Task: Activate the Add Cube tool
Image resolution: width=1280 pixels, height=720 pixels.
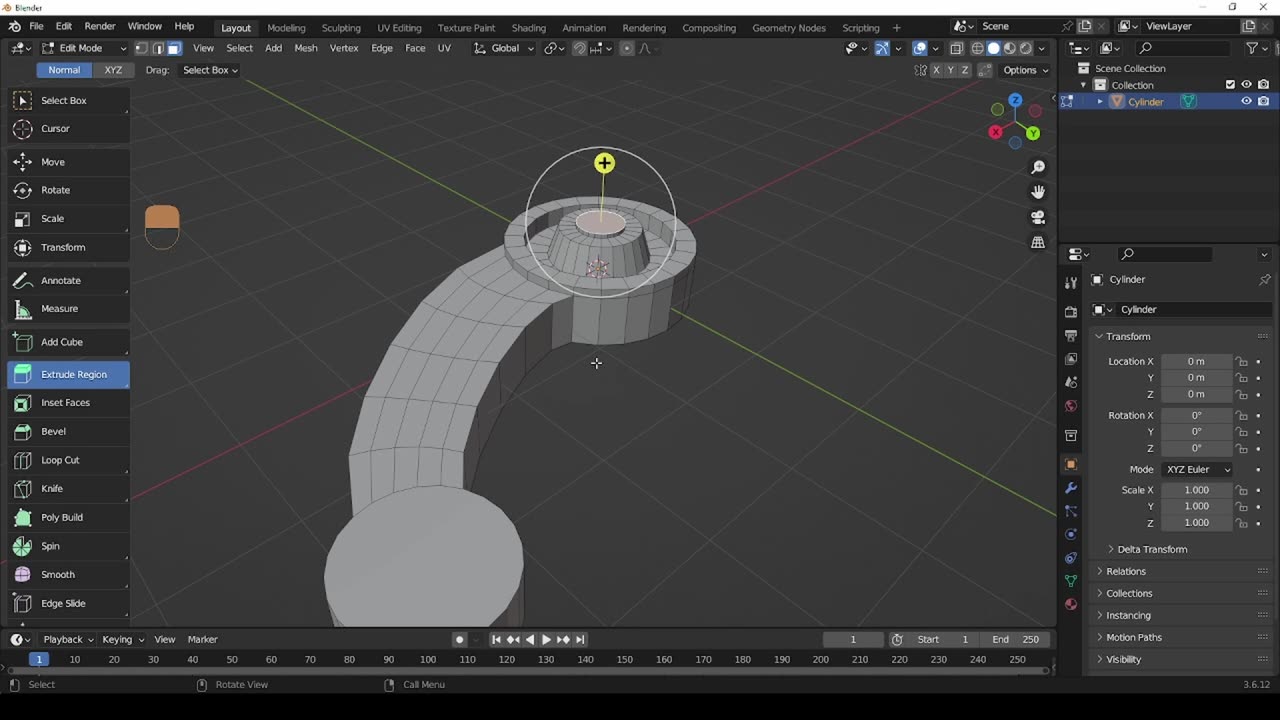Action: pos(68,342)
